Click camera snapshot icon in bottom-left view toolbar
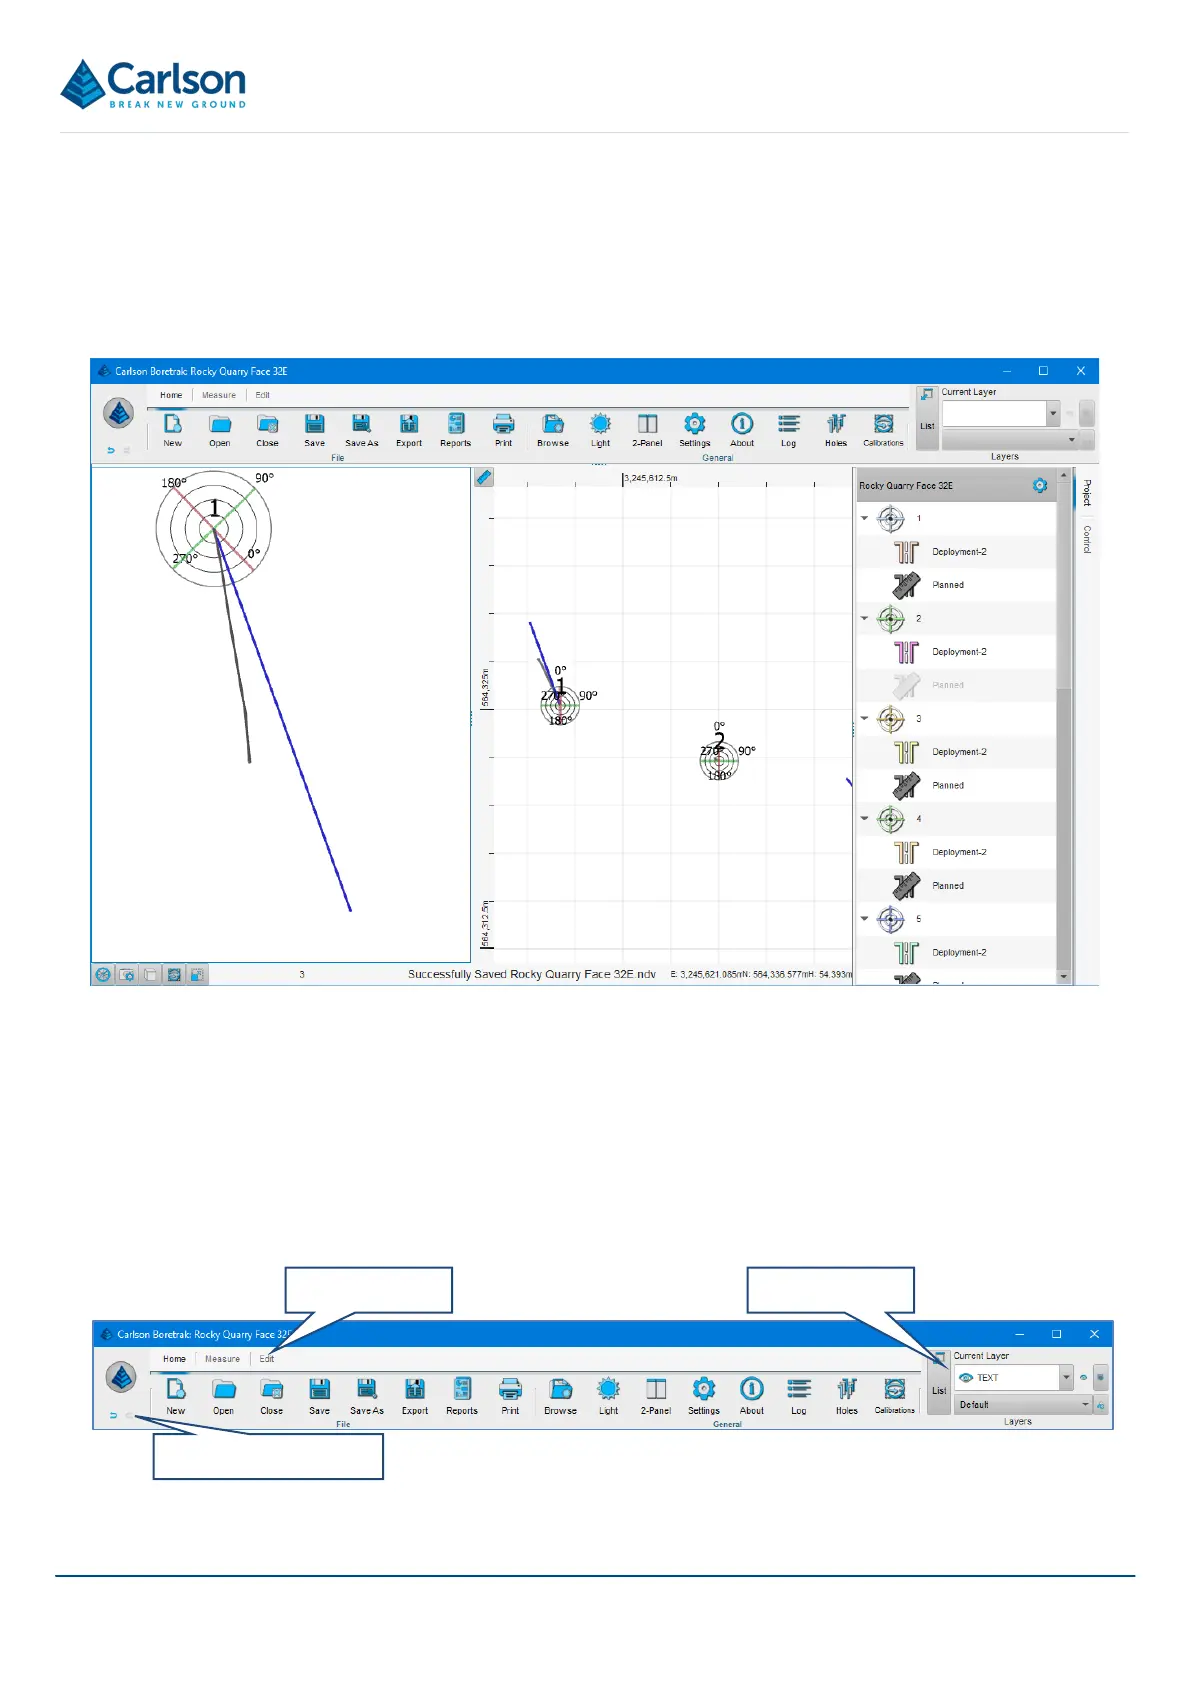This screenshot has height=1684, width=1191. pos(127,974)
